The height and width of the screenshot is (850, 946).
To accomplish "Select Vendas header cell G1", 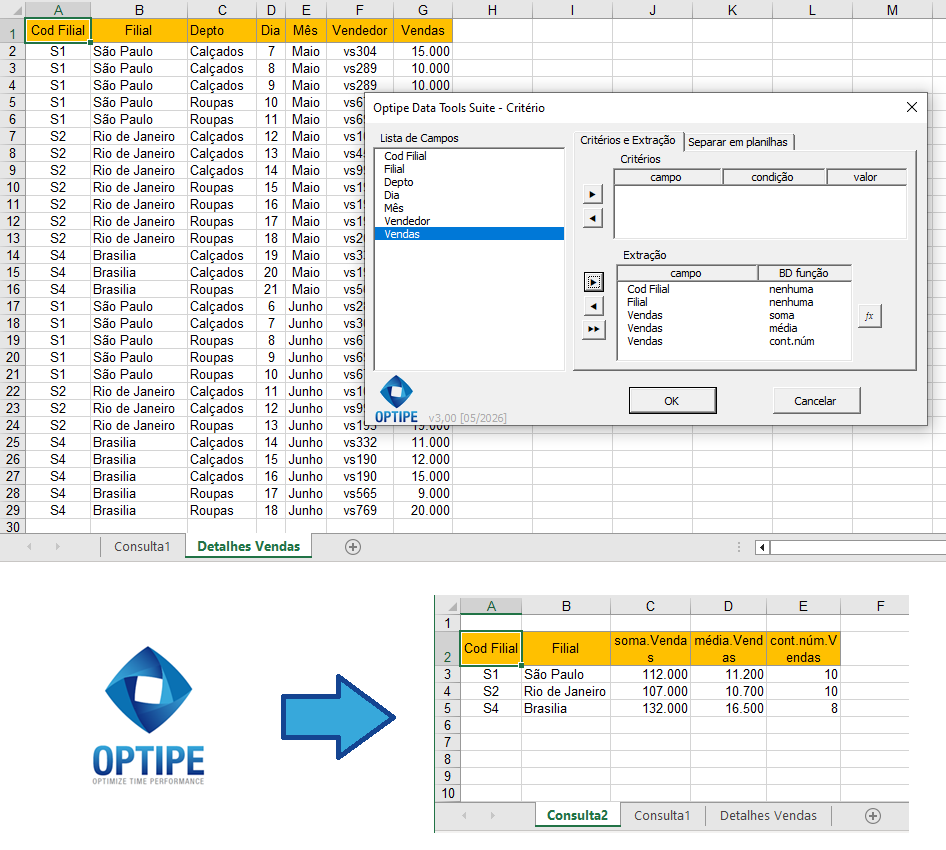I will [x=423, y=30].
